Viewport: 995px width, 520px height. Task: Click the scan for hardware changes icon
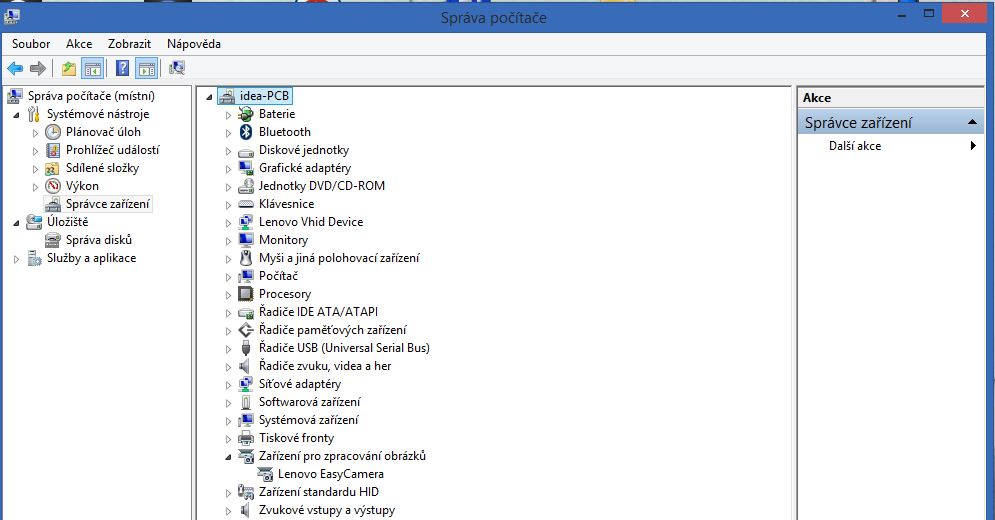176,68
